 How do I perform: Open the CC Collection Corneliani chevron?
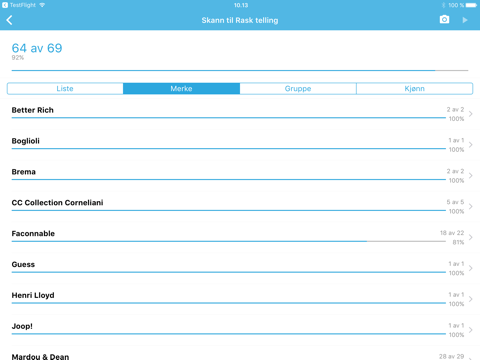pyautogui.click(x=471, y=206)
